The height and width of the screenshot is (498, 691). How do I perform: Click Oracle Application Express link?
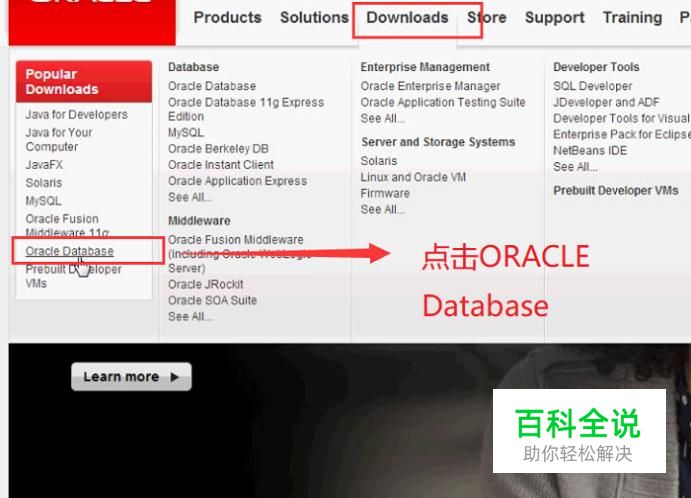pyautogui.click(x=237, y=181)
